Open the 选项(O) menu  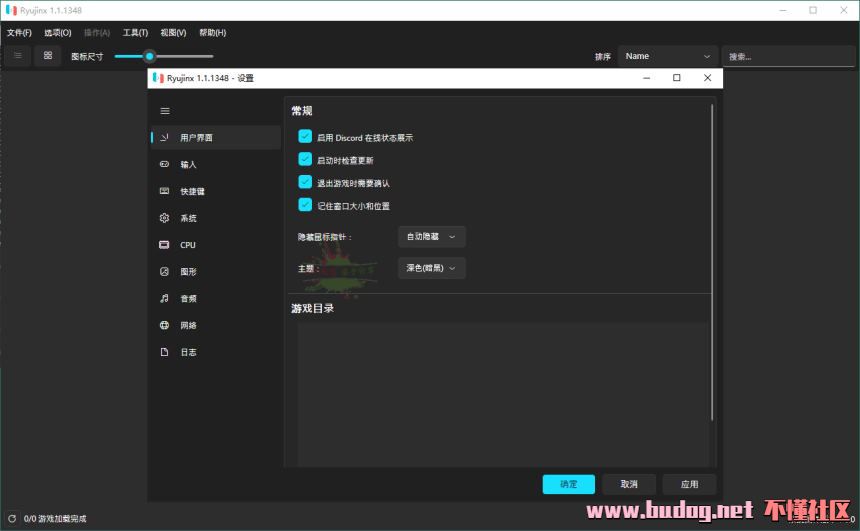(58, 33)
